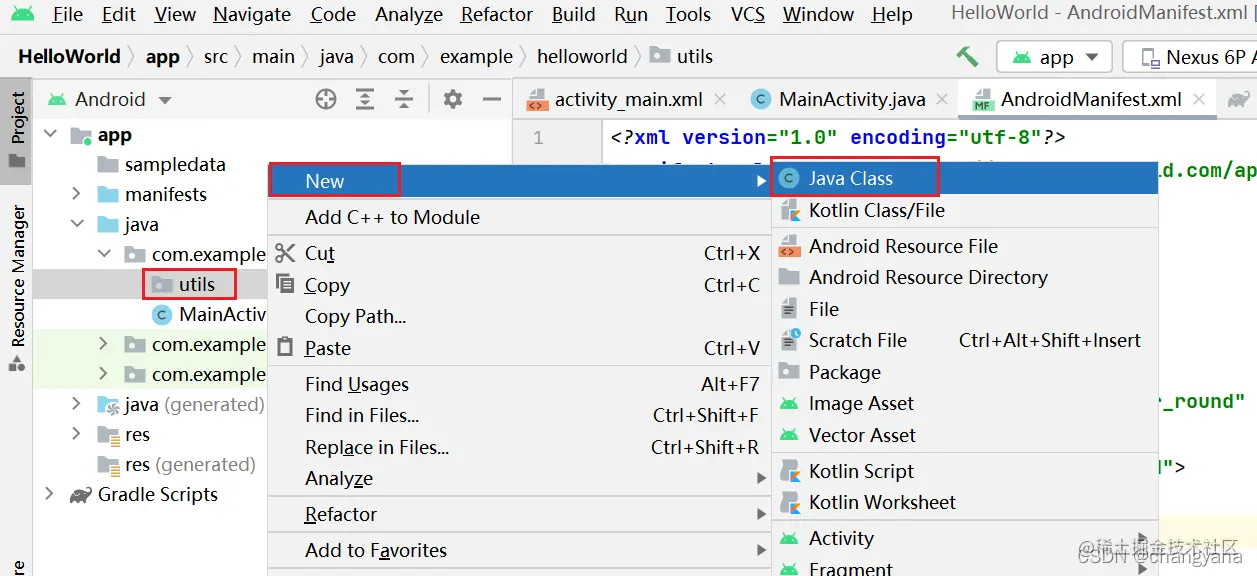Click the HelloWorld project breadcrumb
Viewport: 1257px width, 576px height.
(69, 57)
